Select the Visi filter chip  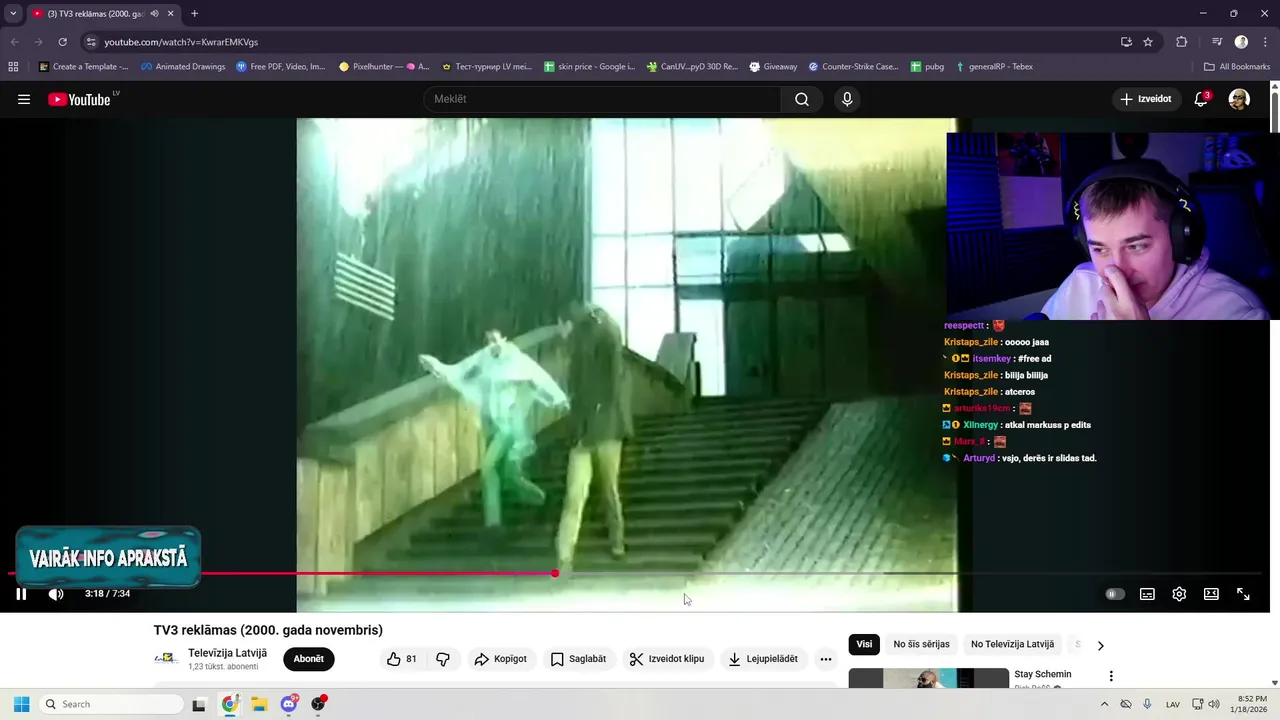(864, 644)
